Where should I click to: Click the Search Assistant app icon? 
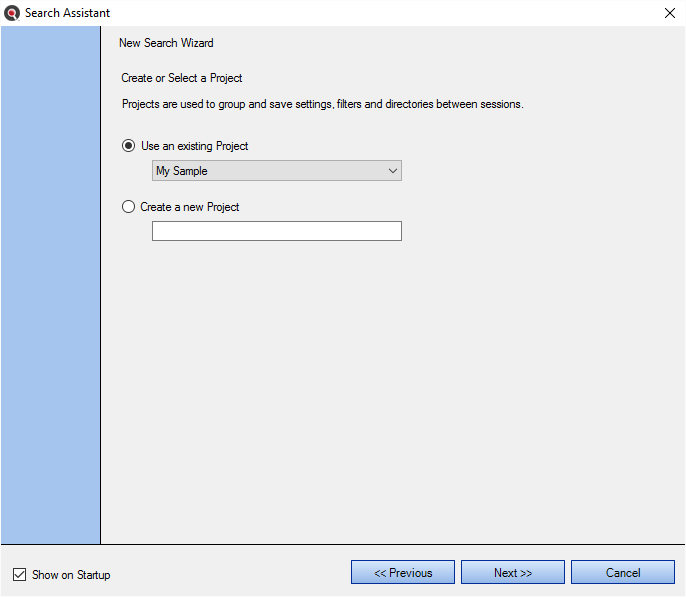[12, 13]
